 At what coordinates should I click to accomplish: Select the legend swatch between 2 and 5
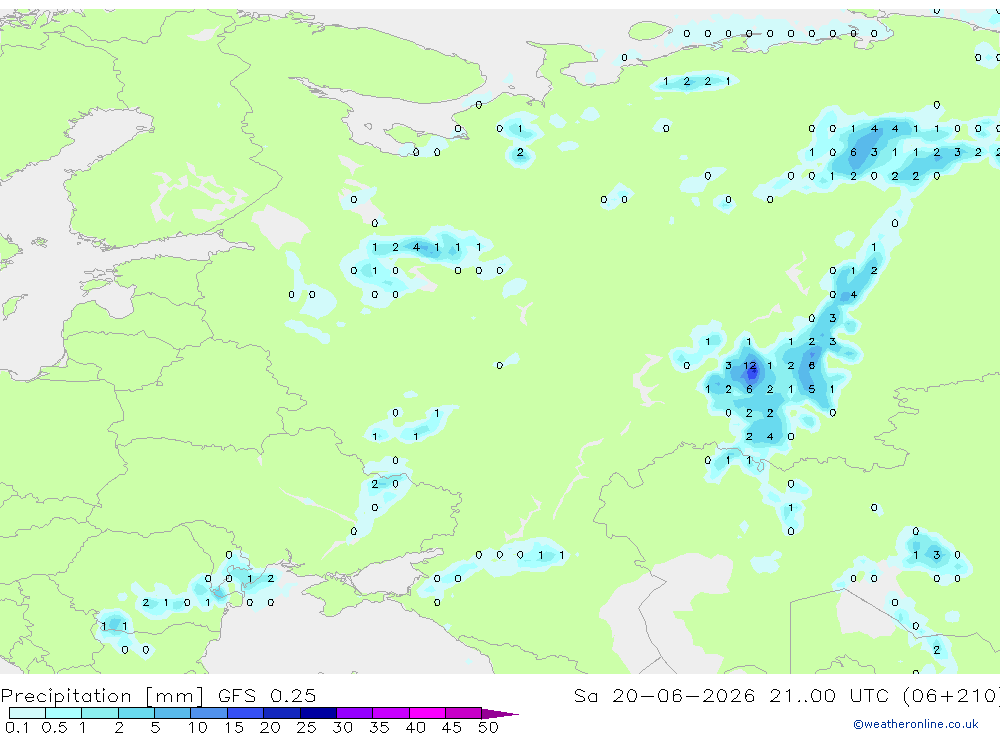pos(136,713)
